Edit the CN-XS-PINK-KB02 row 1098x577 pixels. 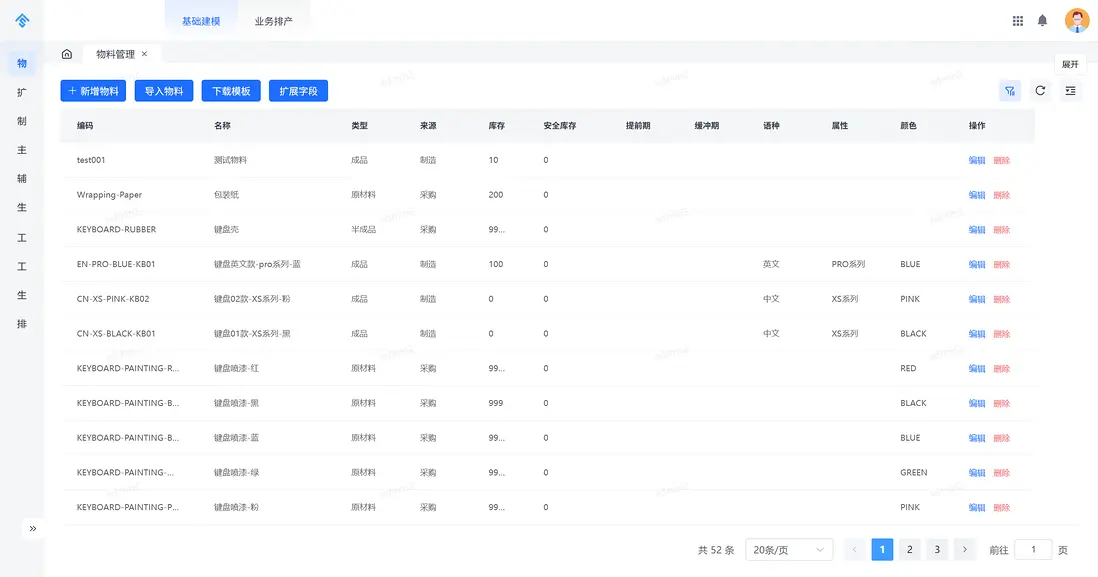point(977,299)
